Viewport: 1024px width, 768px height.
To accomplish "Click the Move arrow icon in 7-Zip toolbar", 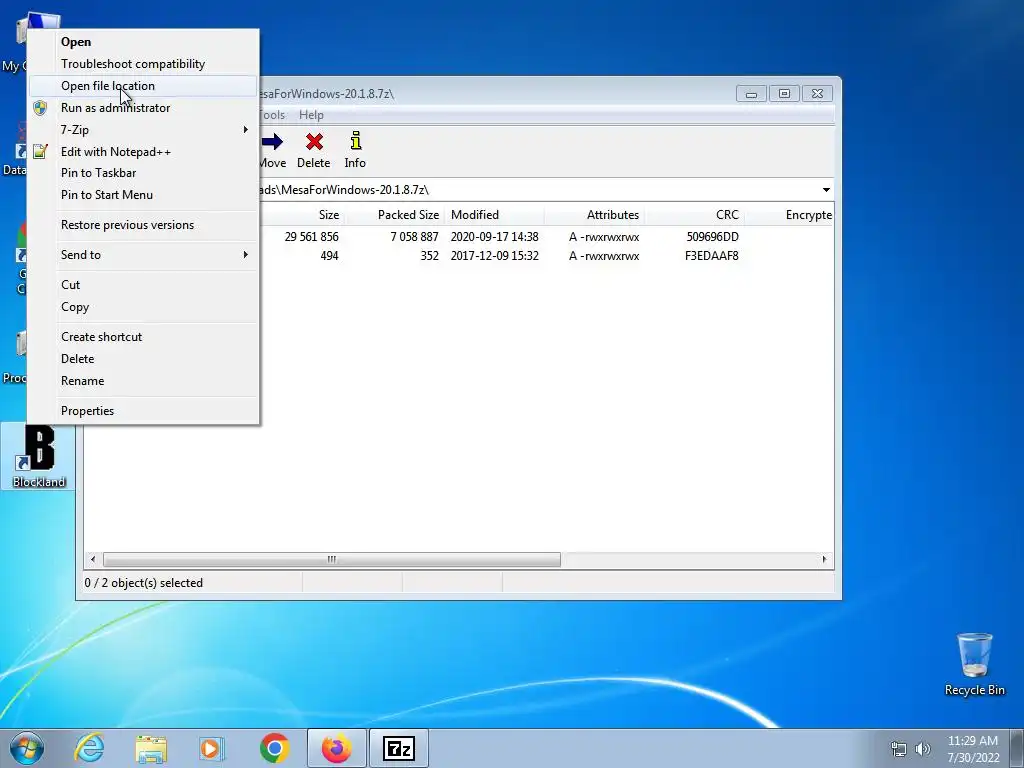I will pyautogui.click(x=272, y=142).
